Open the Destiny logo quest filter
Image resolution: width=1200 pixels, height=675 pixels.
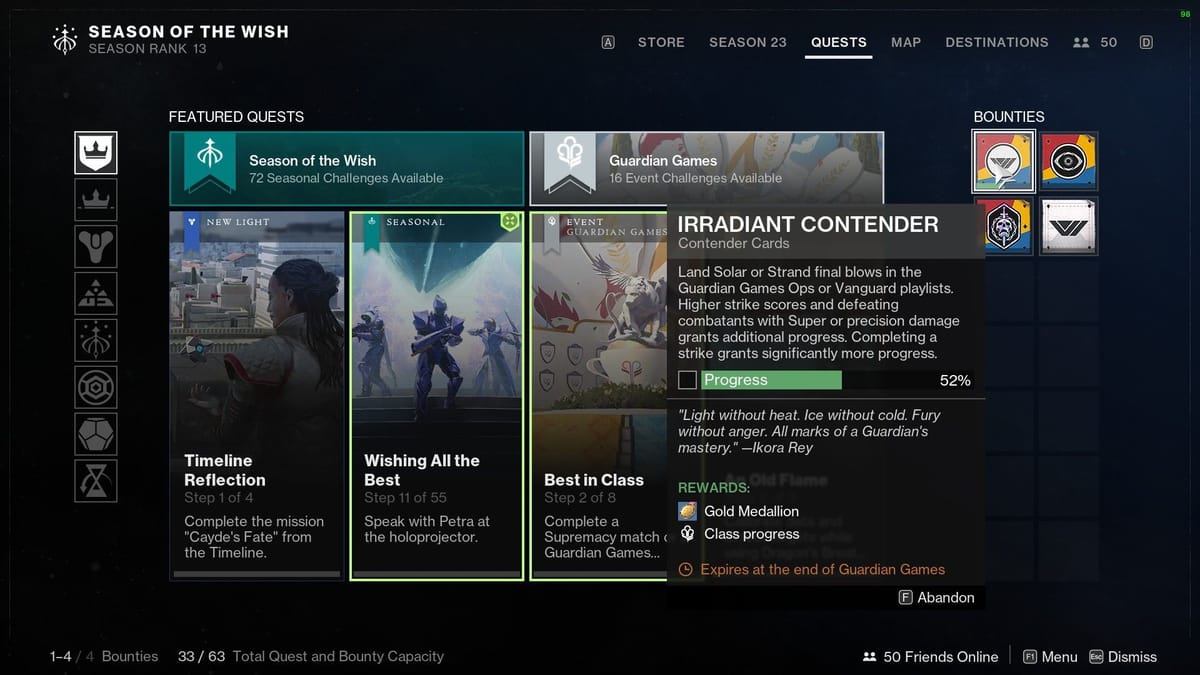[96, 246]
